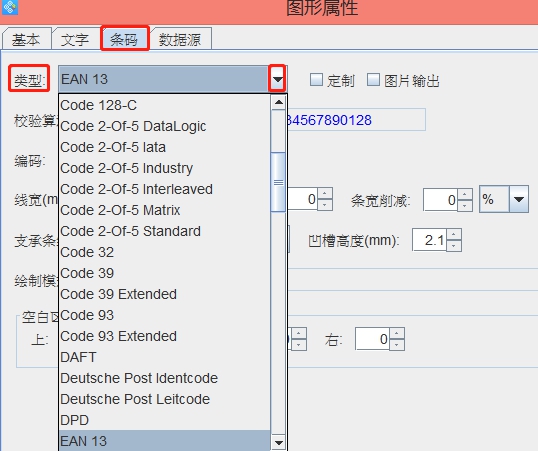
Task: Click scroll-down arrow of barcode type list
Action: (x=279, y=442)
